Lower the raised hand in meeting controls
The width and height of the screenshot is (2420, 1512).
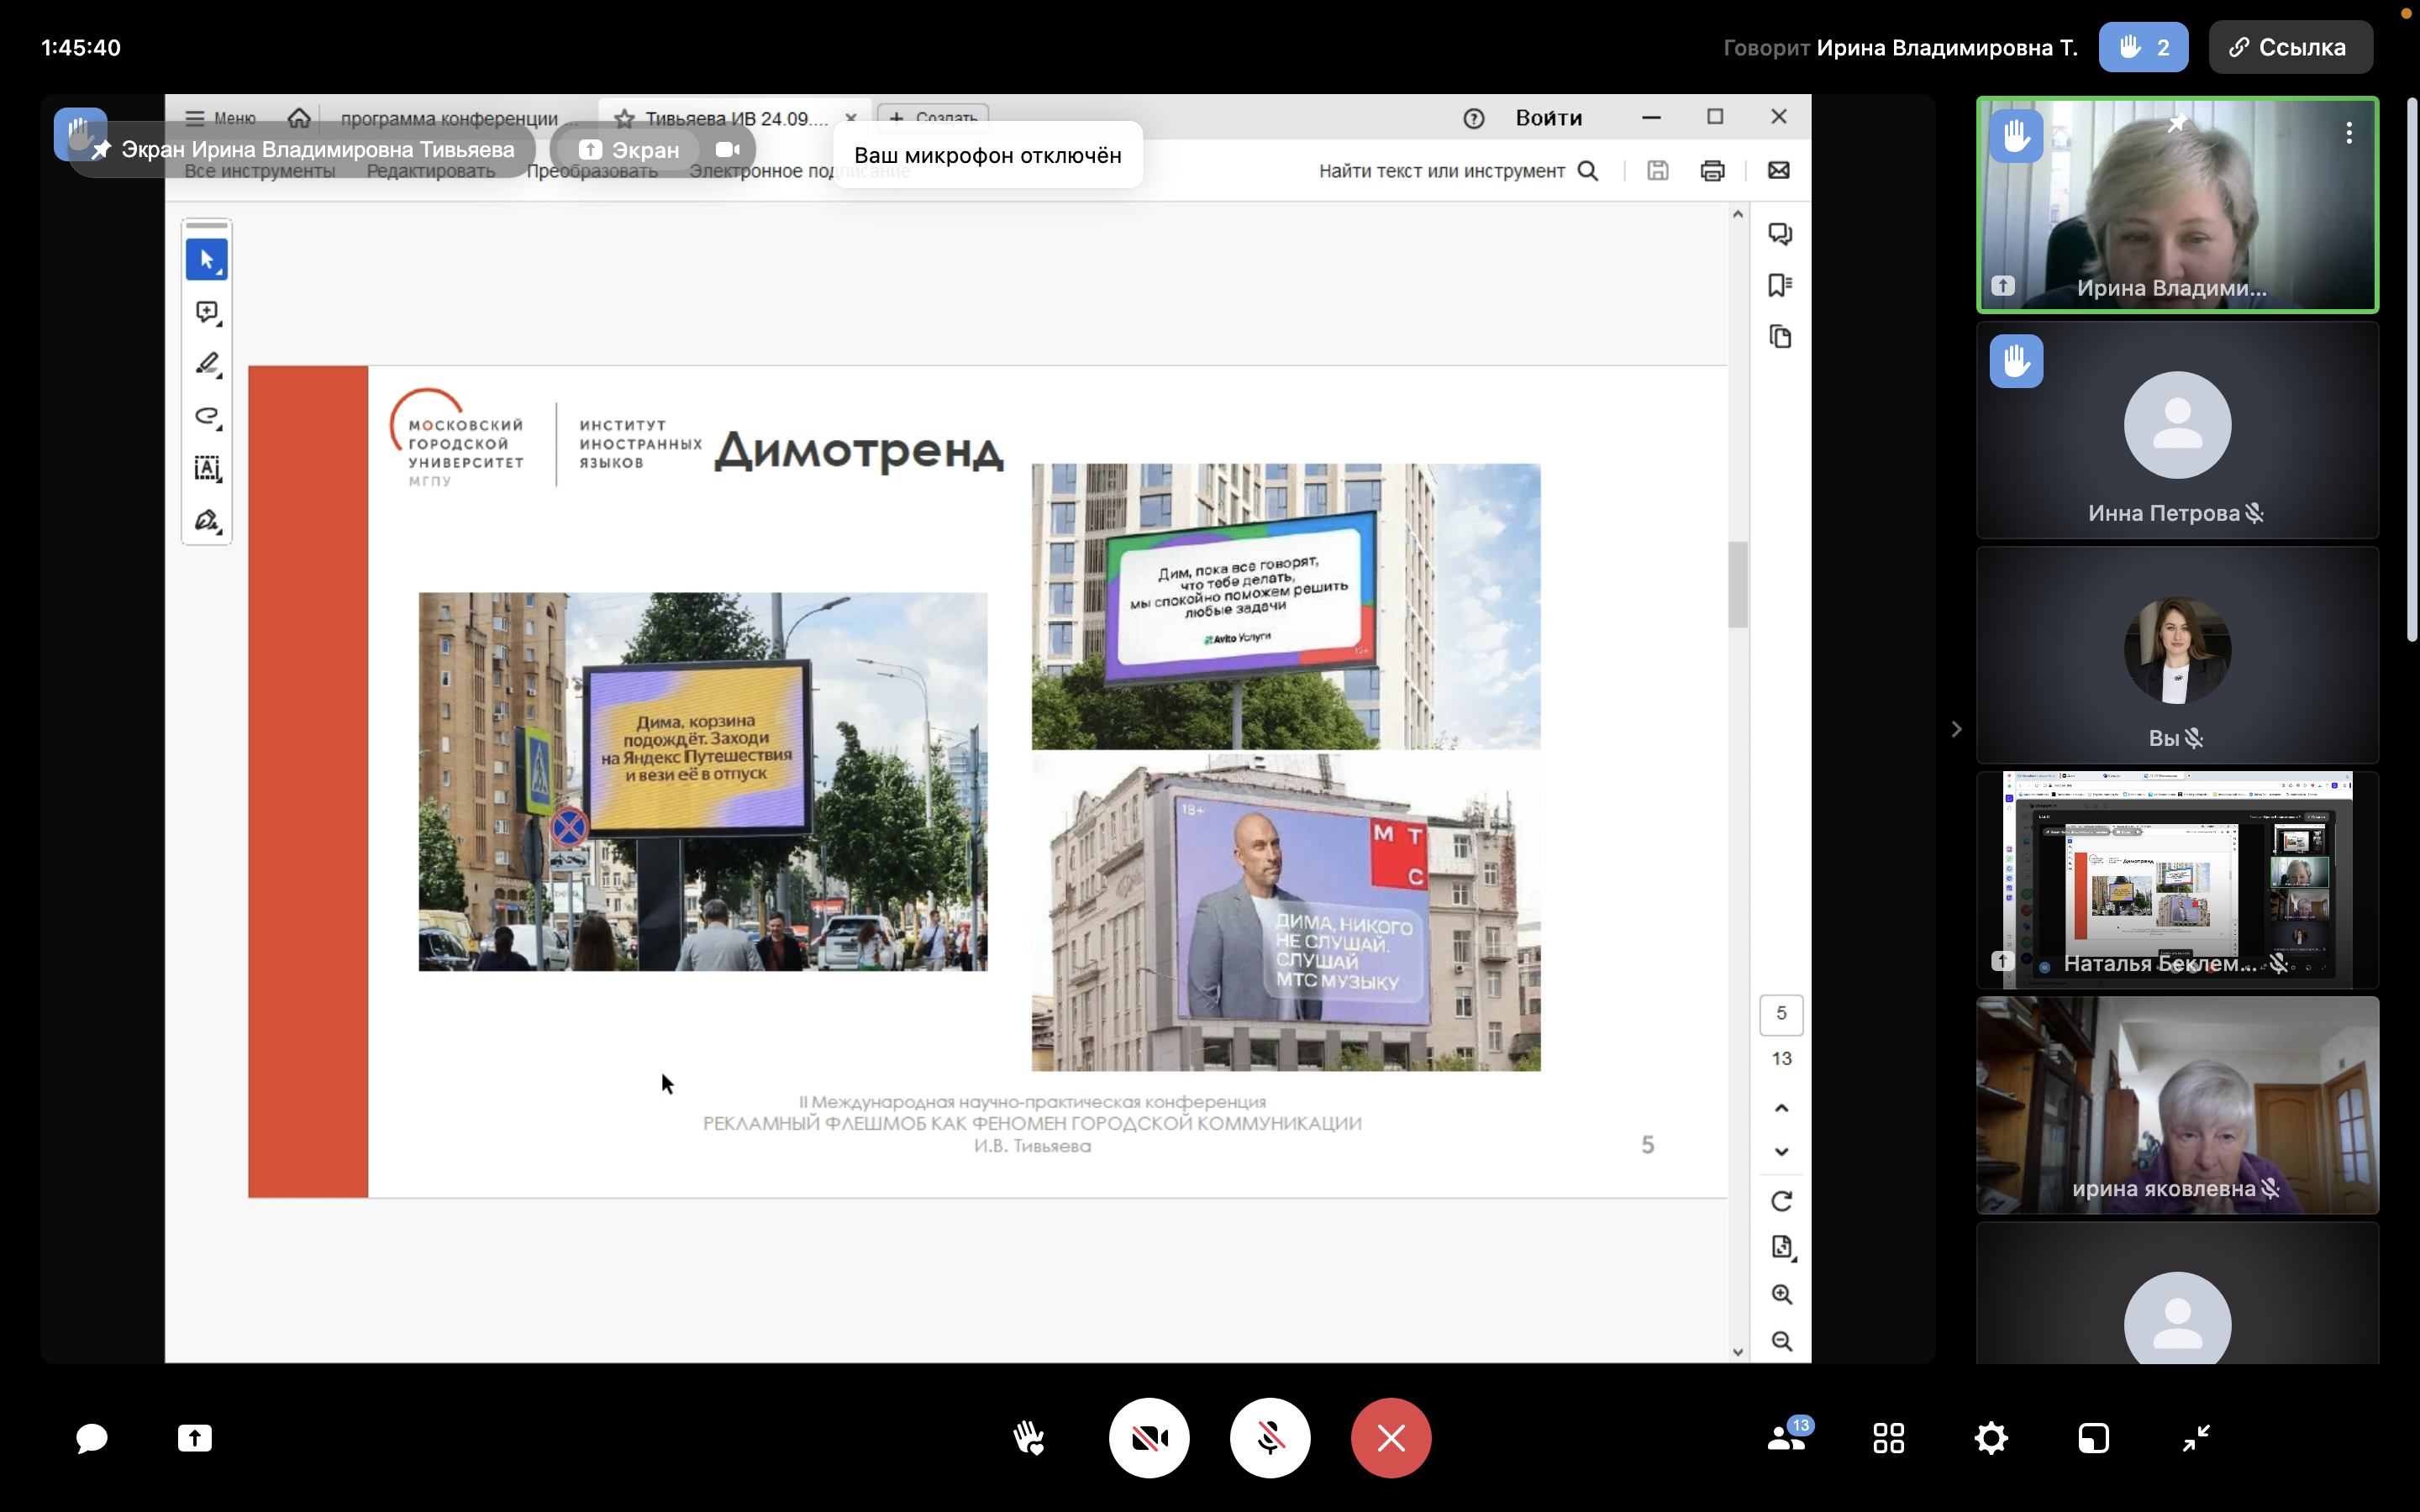coord(1029,1437)
